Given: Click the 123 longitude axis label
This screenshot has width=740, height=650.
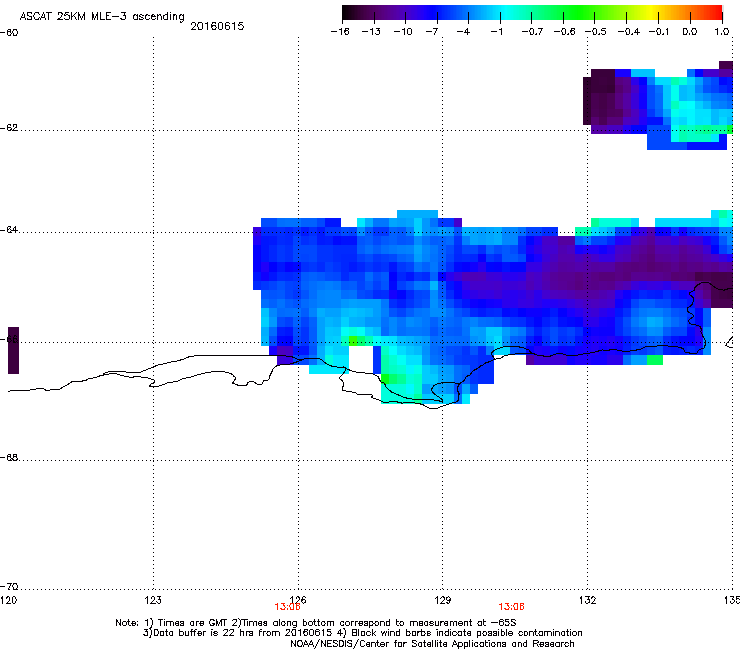Looking at the screenshot, I should point(153,600).
